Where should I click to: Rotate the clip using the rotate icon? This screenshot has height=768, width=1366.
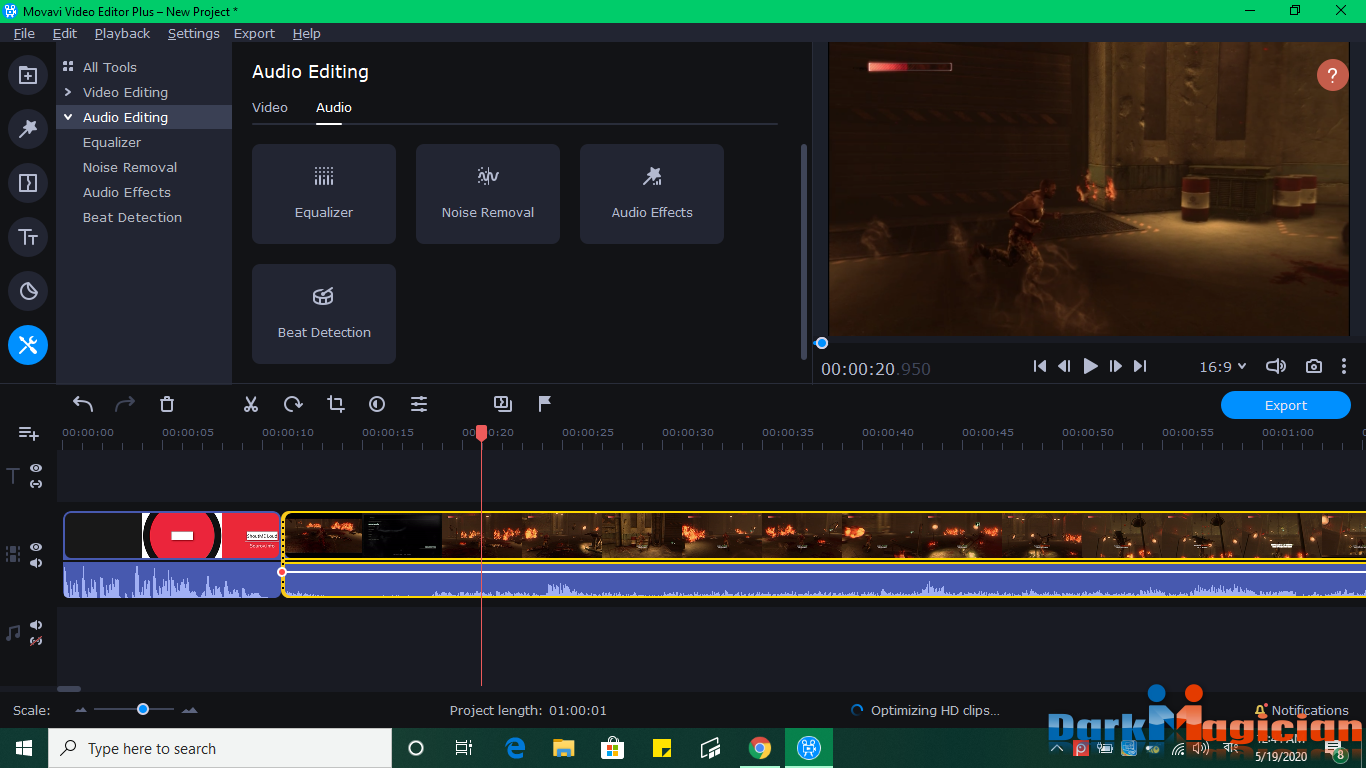tap(293, 404)
